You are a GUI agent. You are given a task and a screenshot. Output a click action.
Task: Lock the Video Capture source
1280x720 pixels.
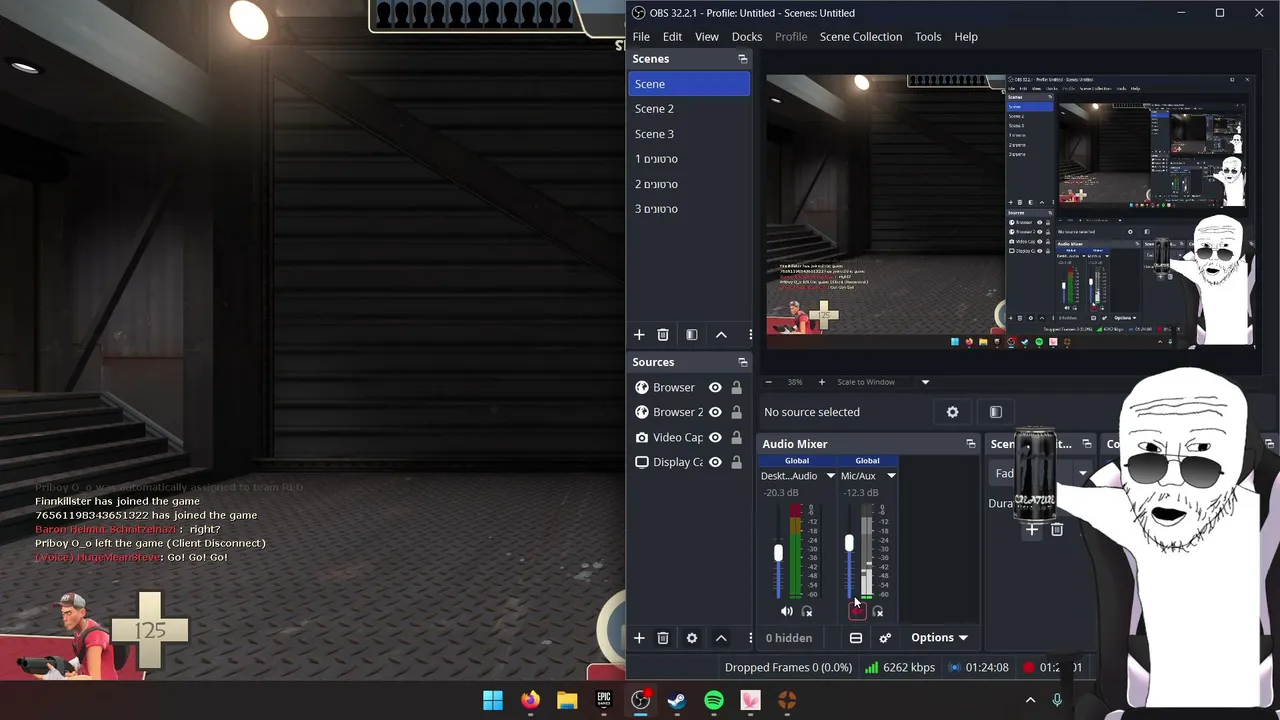pyautogui.click(x=737, y=438)
